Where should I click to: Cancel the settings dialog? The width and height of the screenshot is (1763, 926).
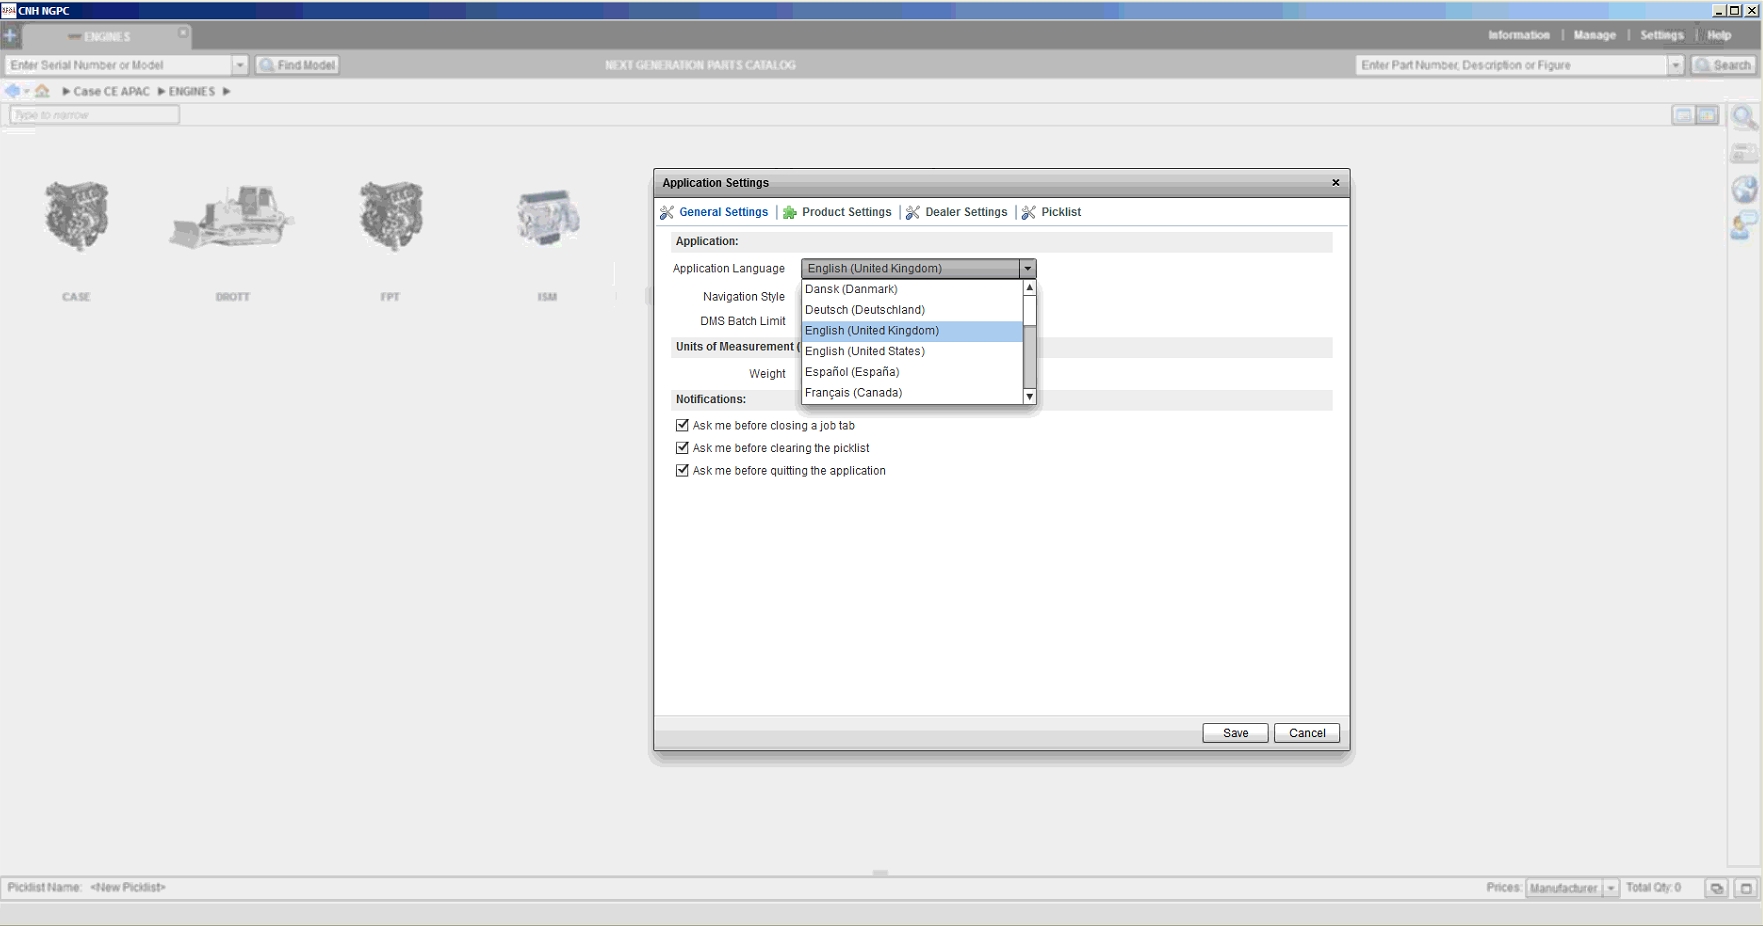pos(1306,733)
